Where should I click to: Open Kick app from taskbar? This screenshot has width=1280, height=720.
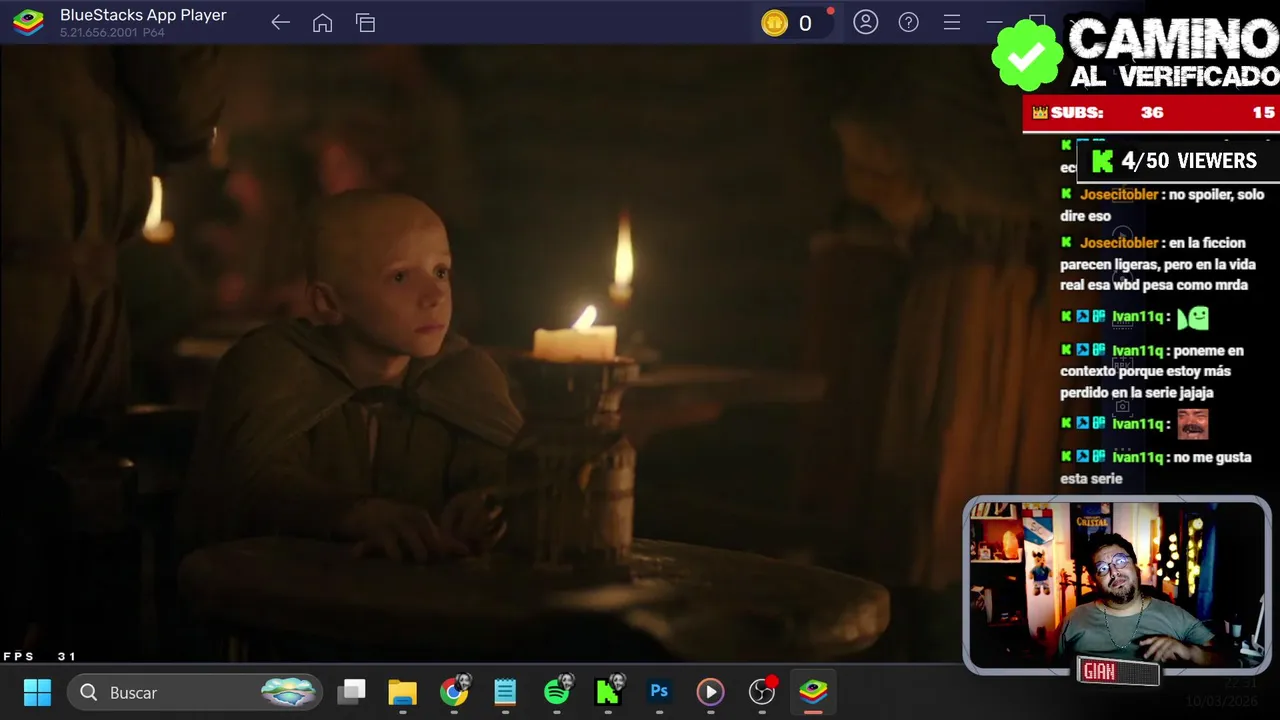pos(608,692)
